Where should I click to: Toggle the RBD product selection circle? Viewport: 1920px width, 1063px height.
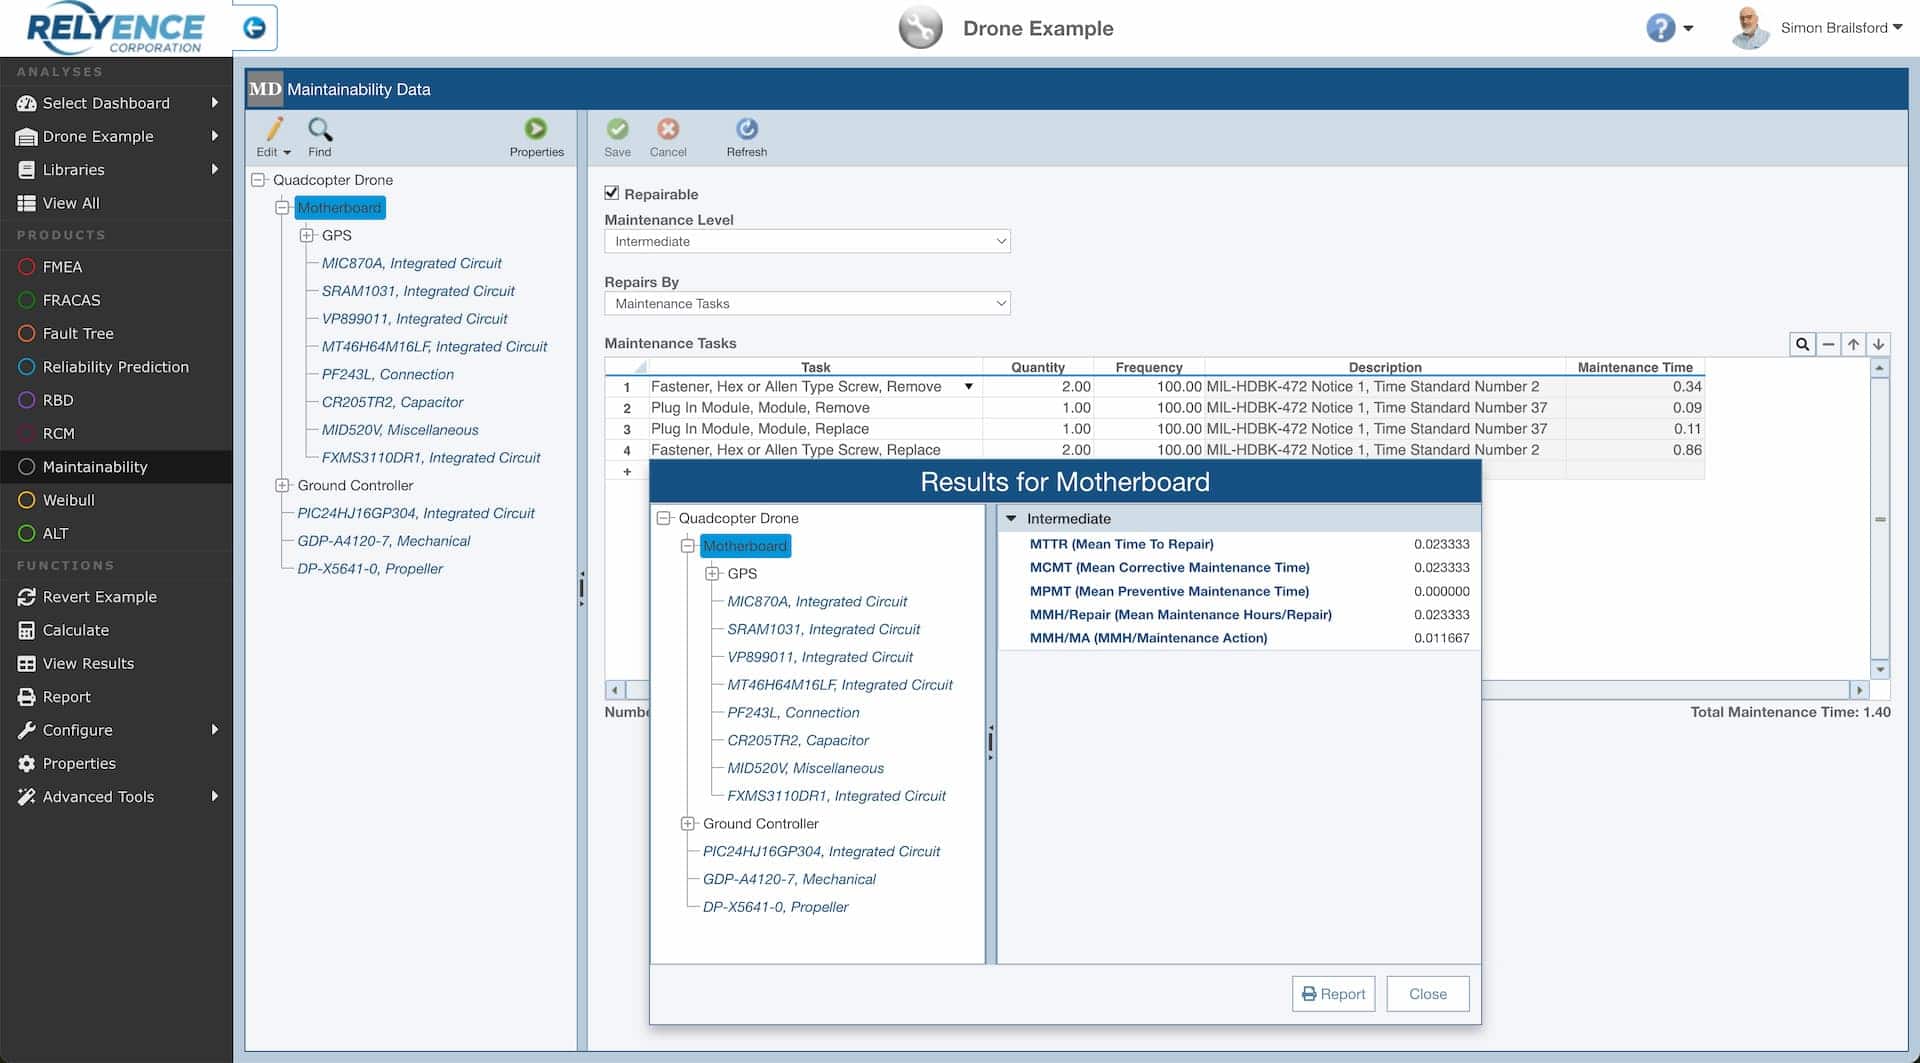point(25,400)
